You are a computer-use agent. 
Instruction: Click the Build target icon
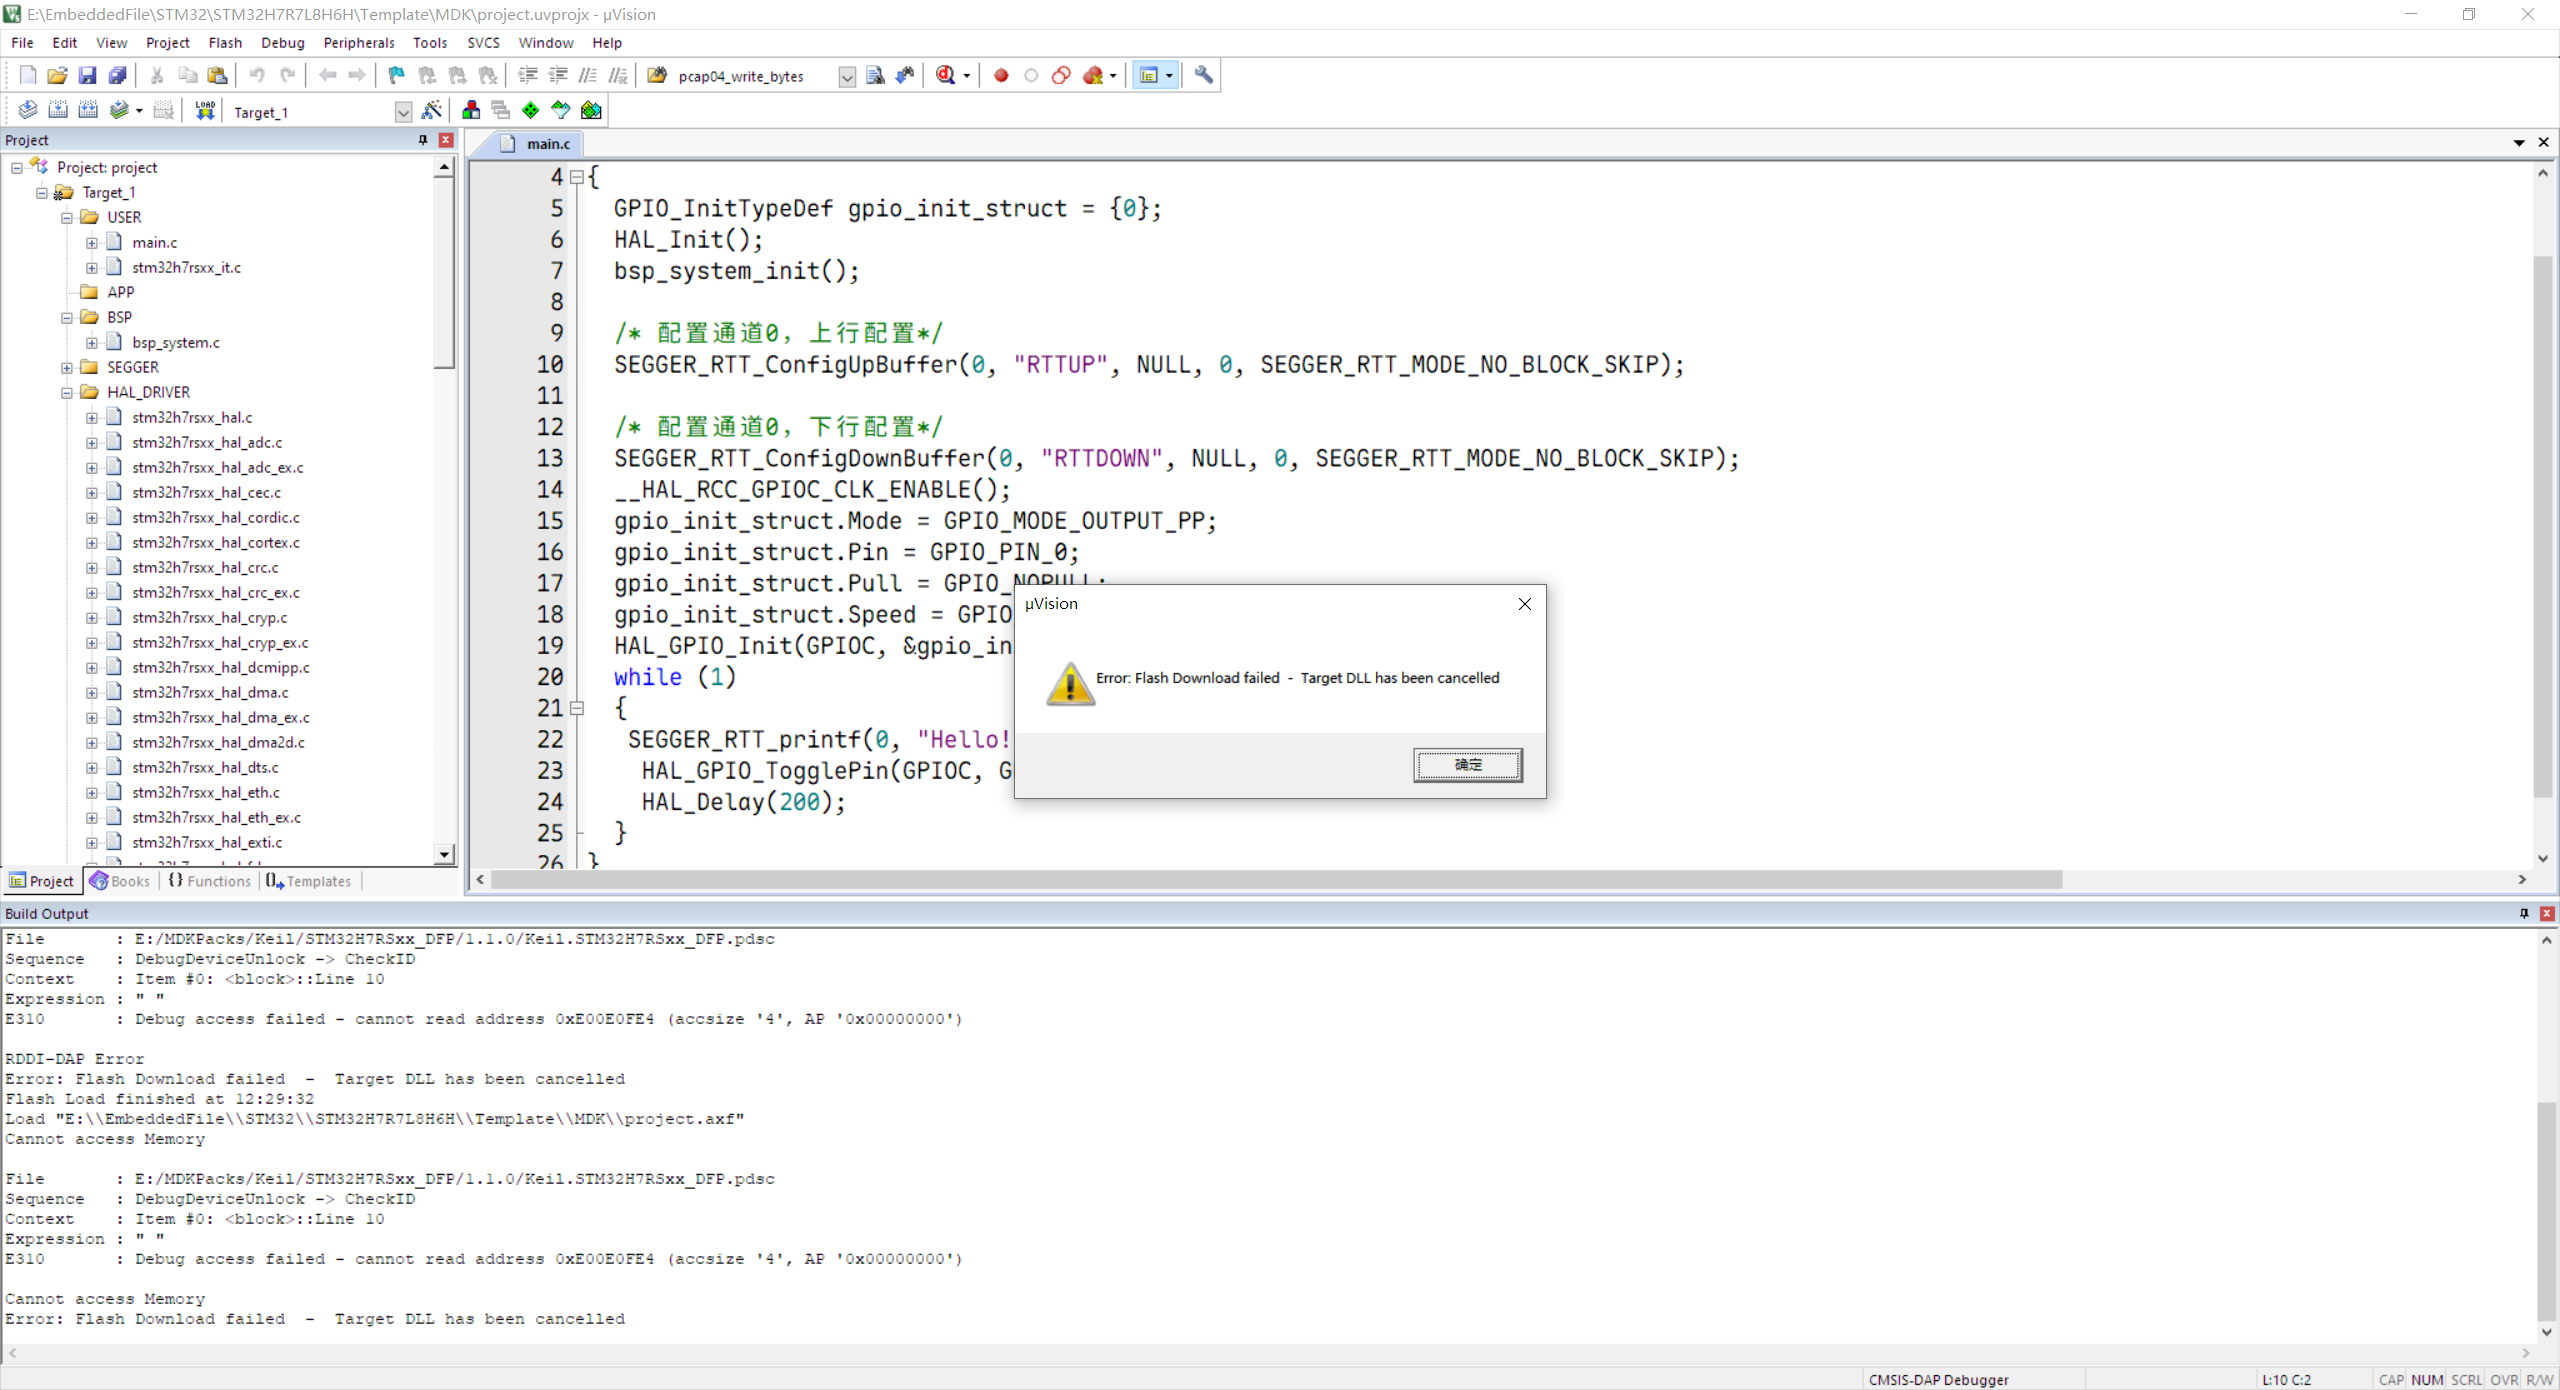[58, 111]
